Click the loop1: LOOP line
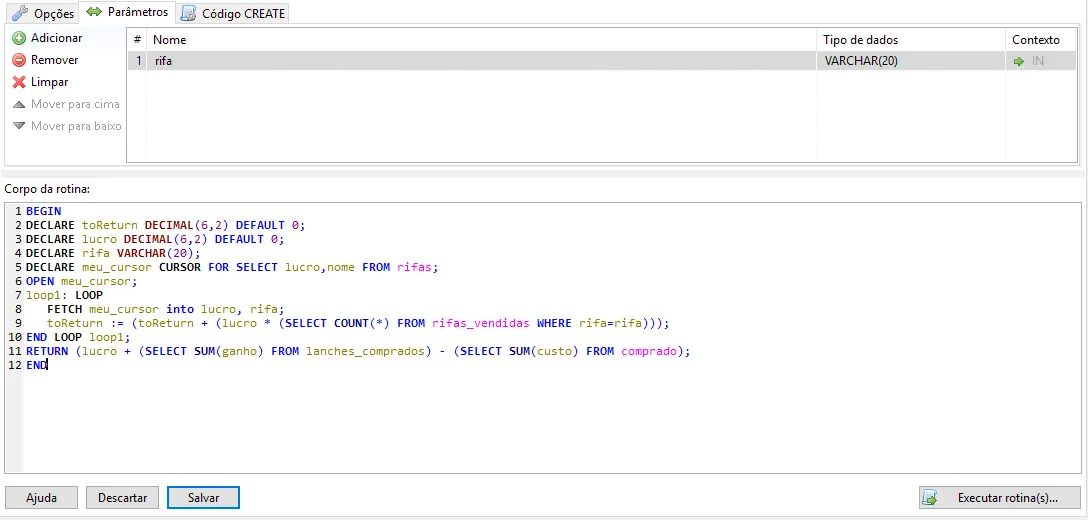This screenshot has height=520, width=1088. (65, 295)
